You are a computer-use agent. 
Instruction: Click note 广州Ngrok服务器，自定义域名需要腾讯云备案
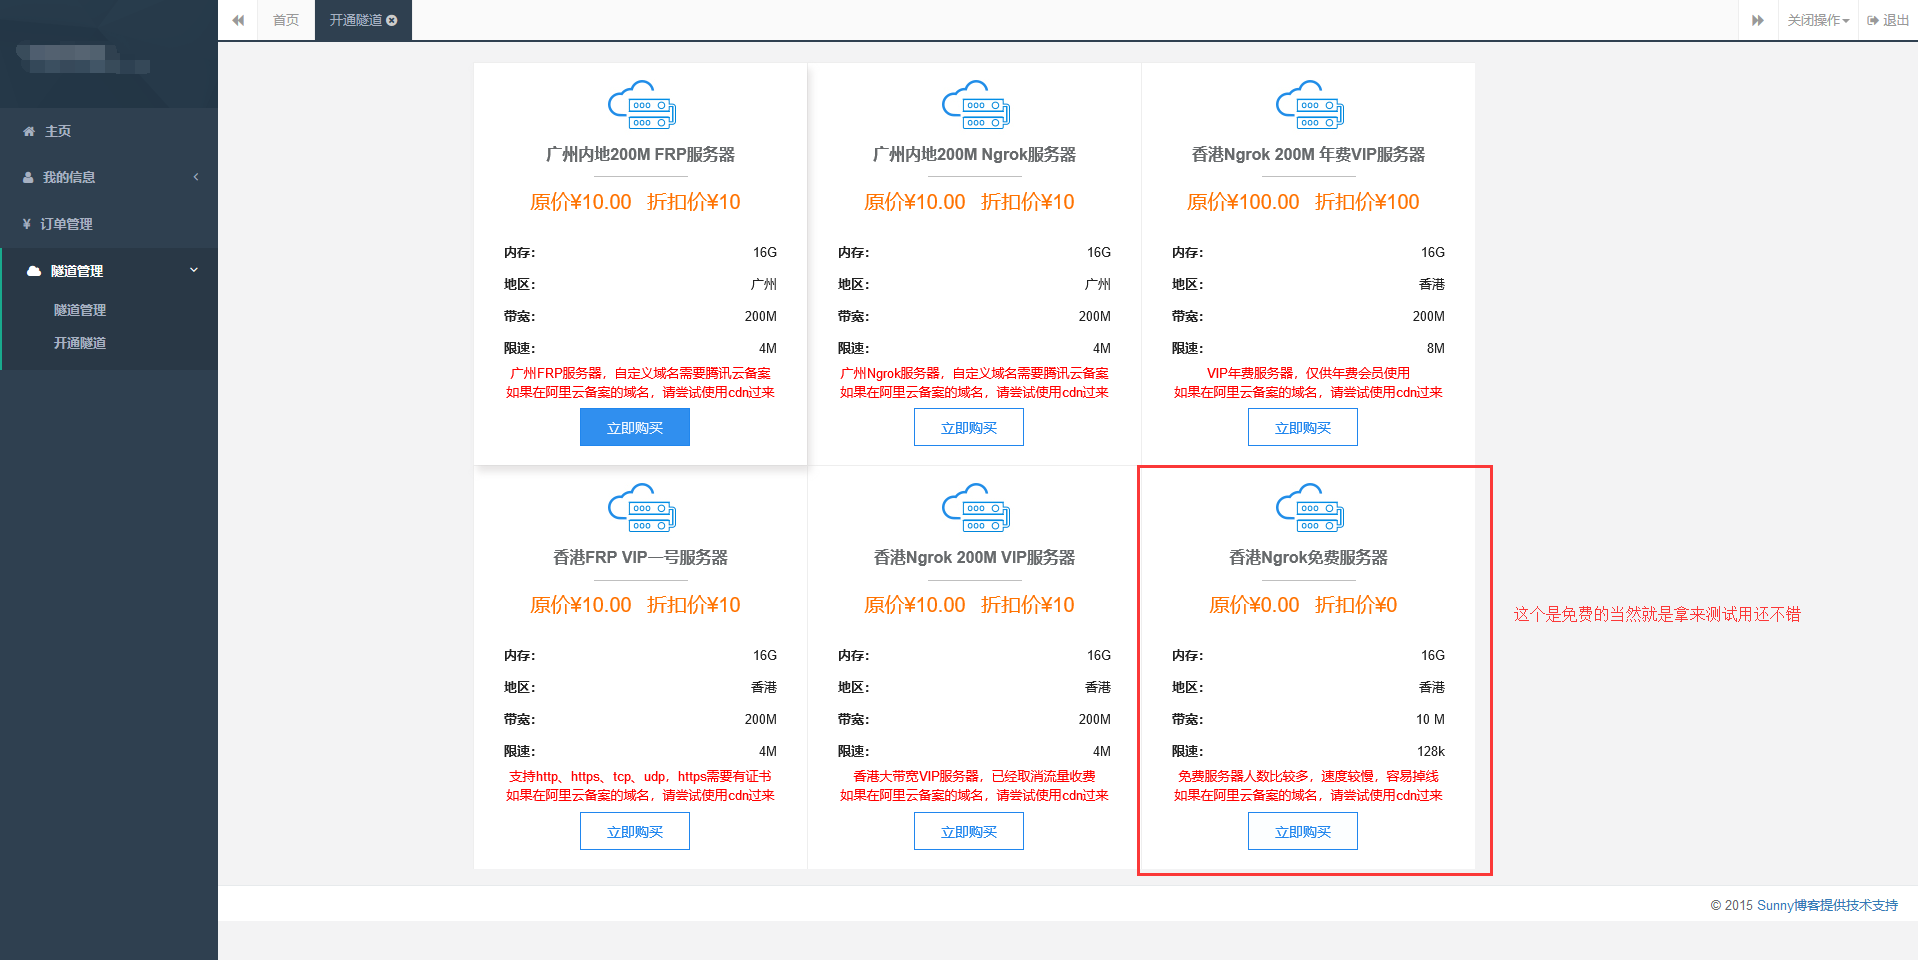[974, 373]
